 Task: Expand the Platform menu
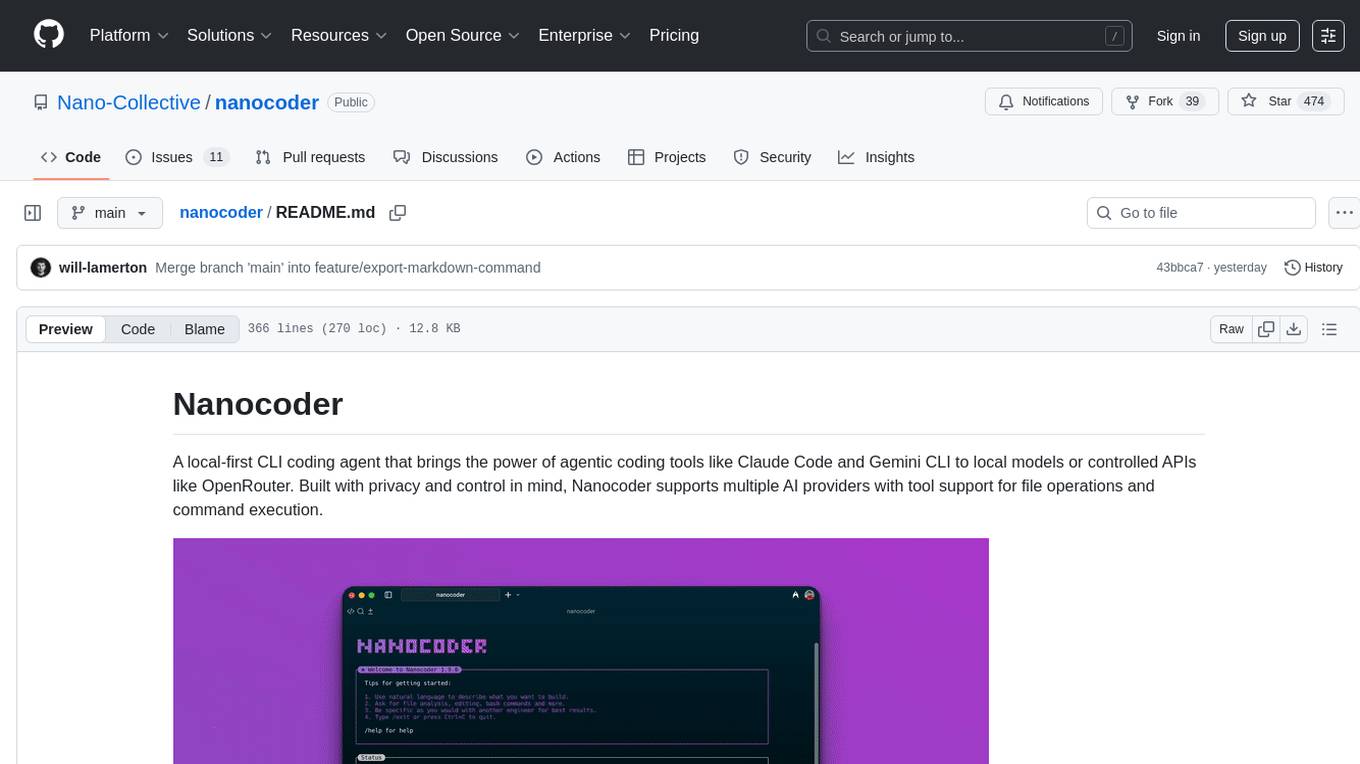click(x=129, y=35)
